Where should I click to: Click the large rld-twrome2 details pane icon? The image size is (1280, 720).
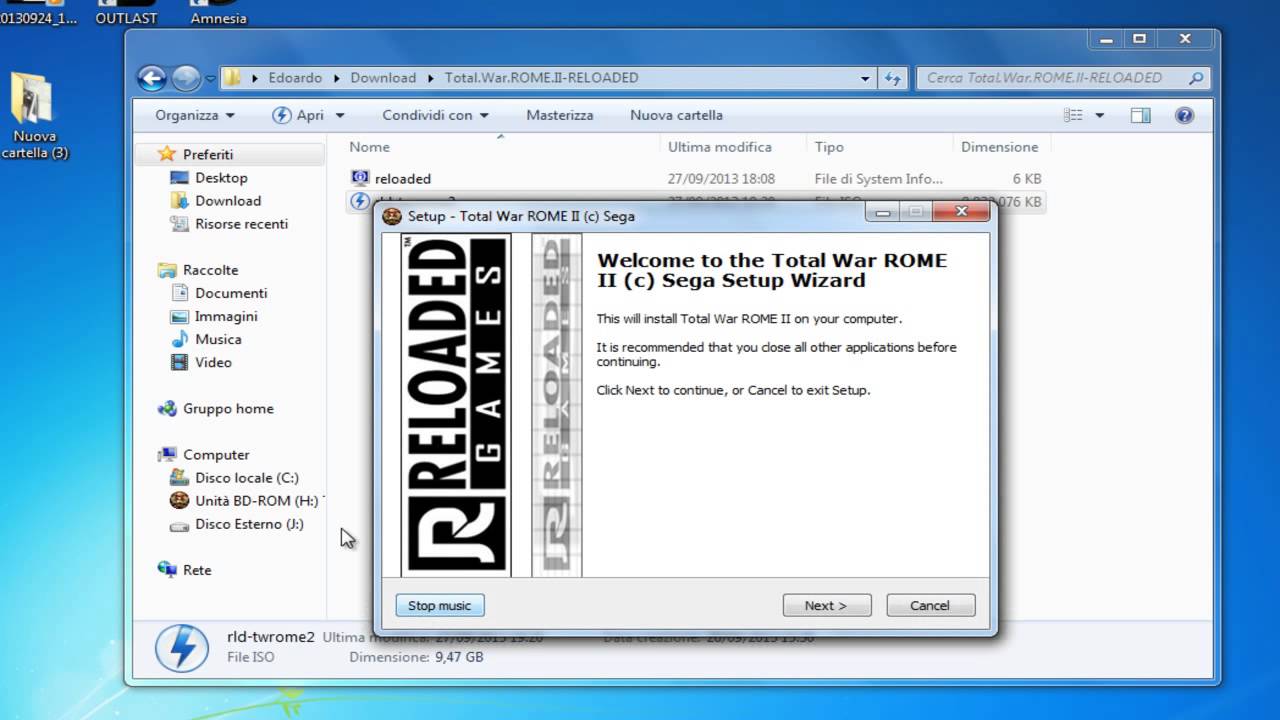[x=182, y=647]
